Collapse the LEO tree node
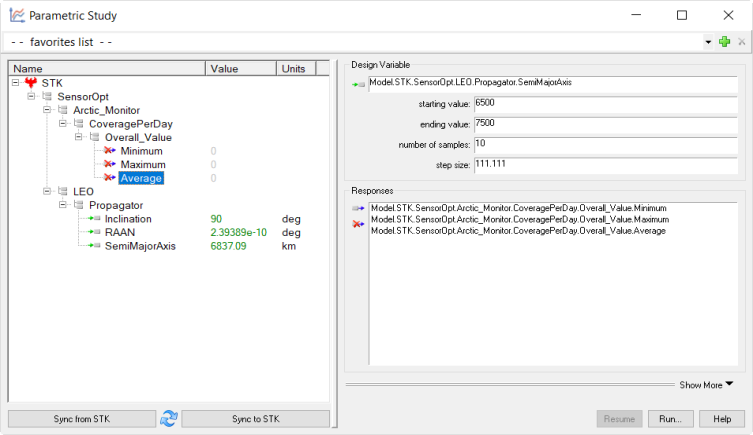The height and width of the screenshot is (435, 753). [46, 191]
